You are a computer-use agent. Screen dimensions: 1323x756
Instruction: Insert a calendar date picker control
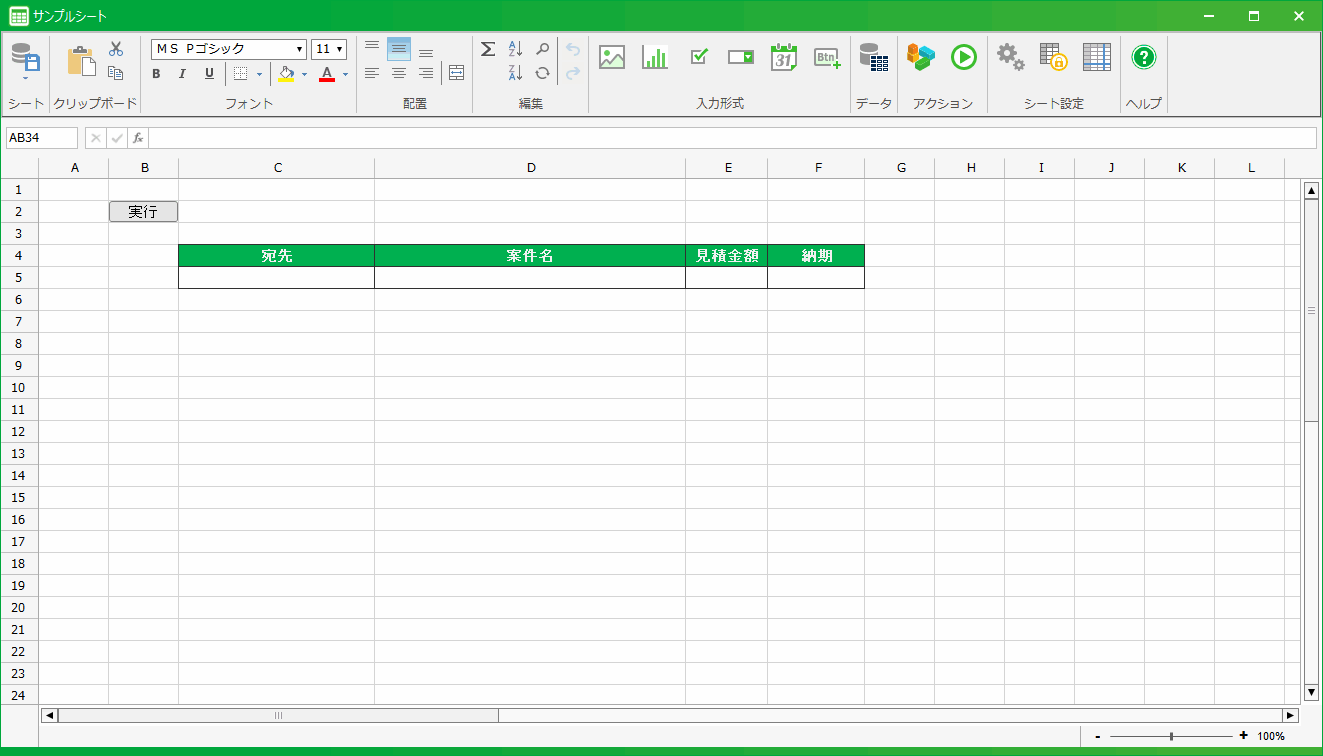784,57
